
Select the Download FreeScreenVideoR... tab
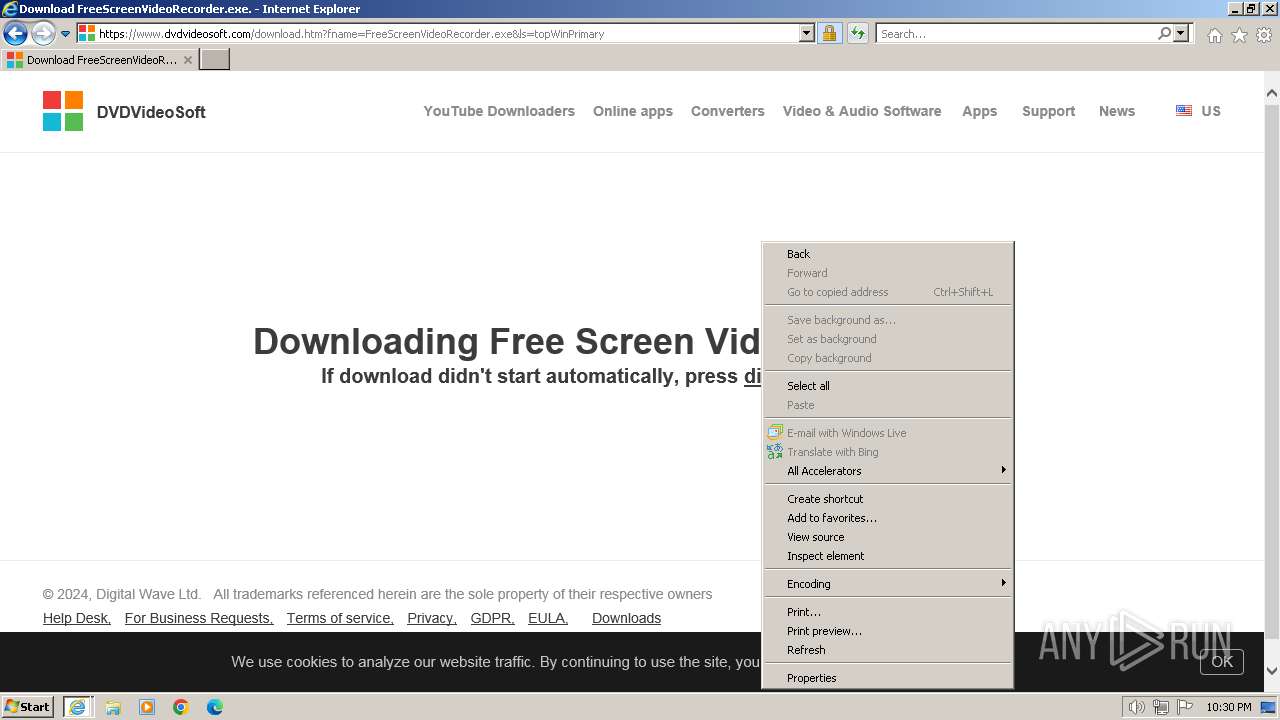tap(99, 60)
